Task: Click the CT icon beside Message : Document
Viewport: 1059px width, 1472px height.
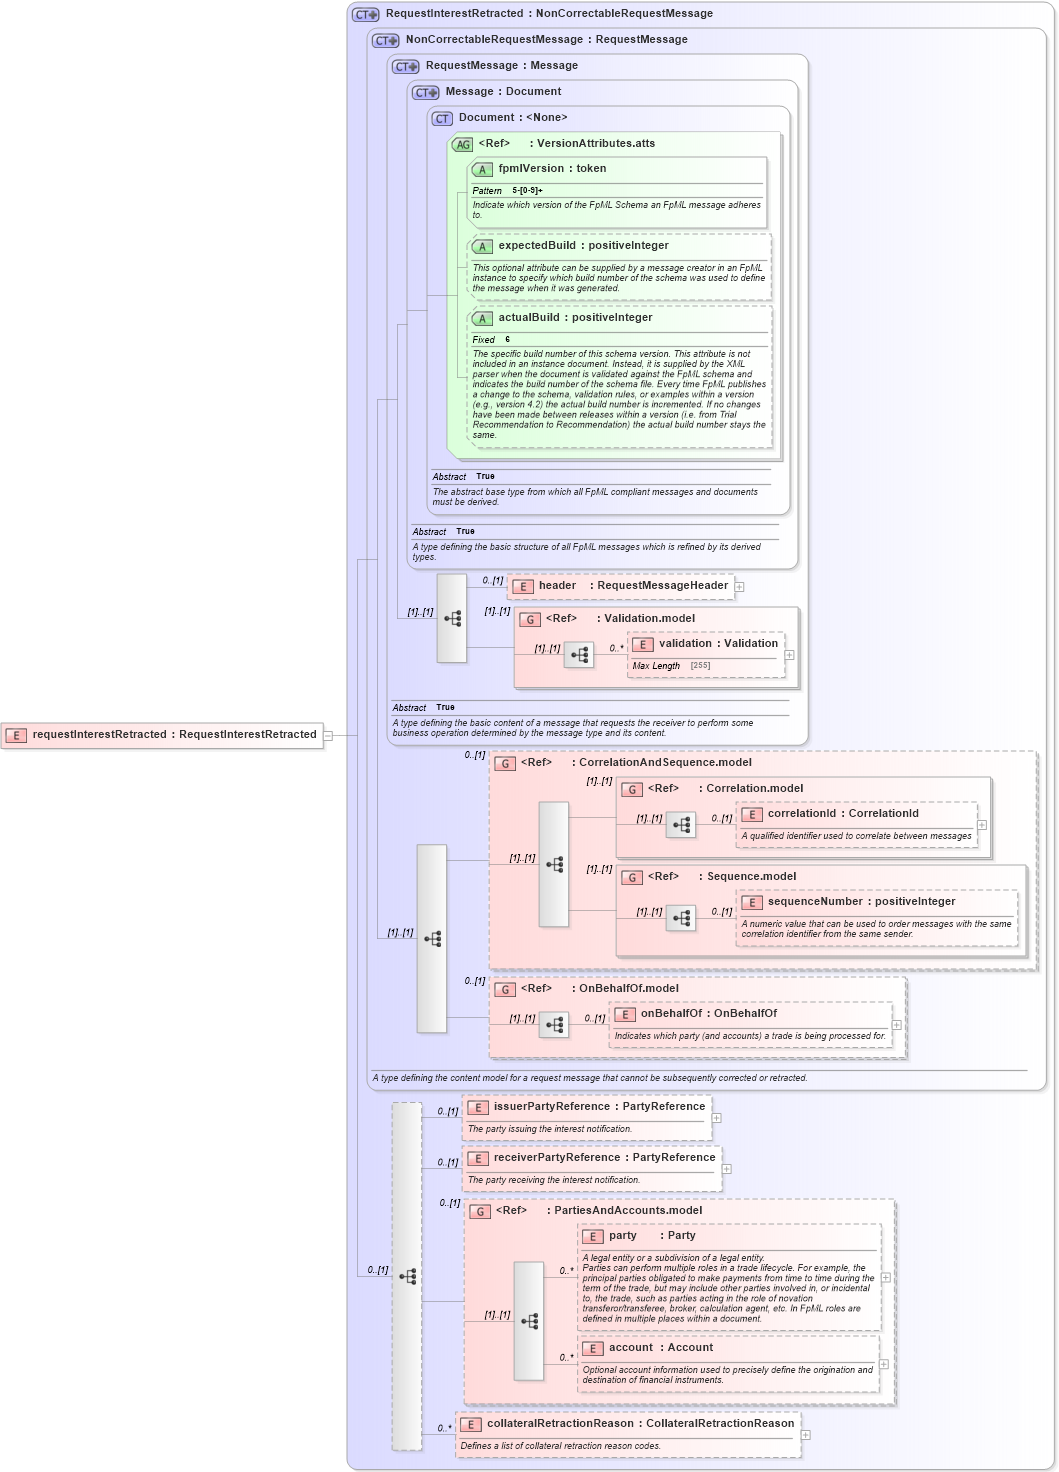Action: [426, 92]
